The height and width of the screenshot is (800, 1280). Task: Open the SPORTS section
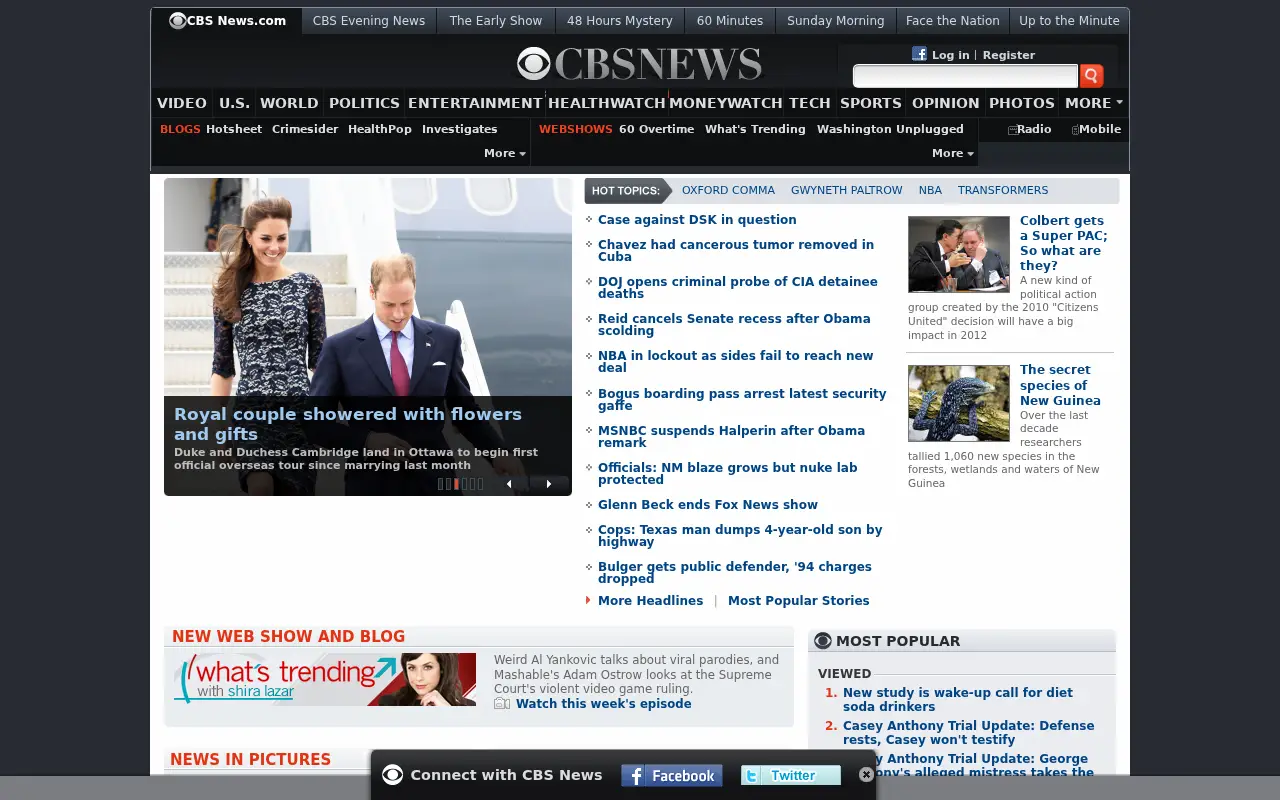click(x=871, y=103)
